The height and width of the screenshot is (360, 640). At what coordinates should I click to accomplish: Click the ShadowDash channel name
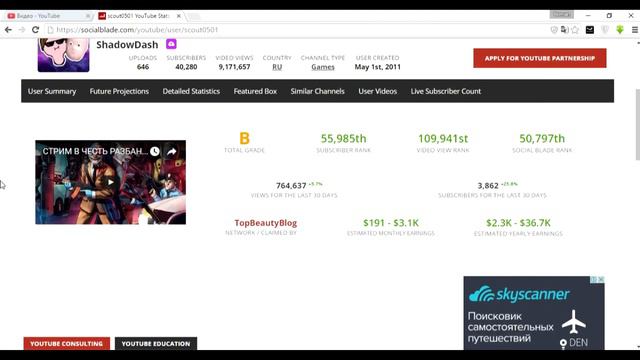pos(127,44)
